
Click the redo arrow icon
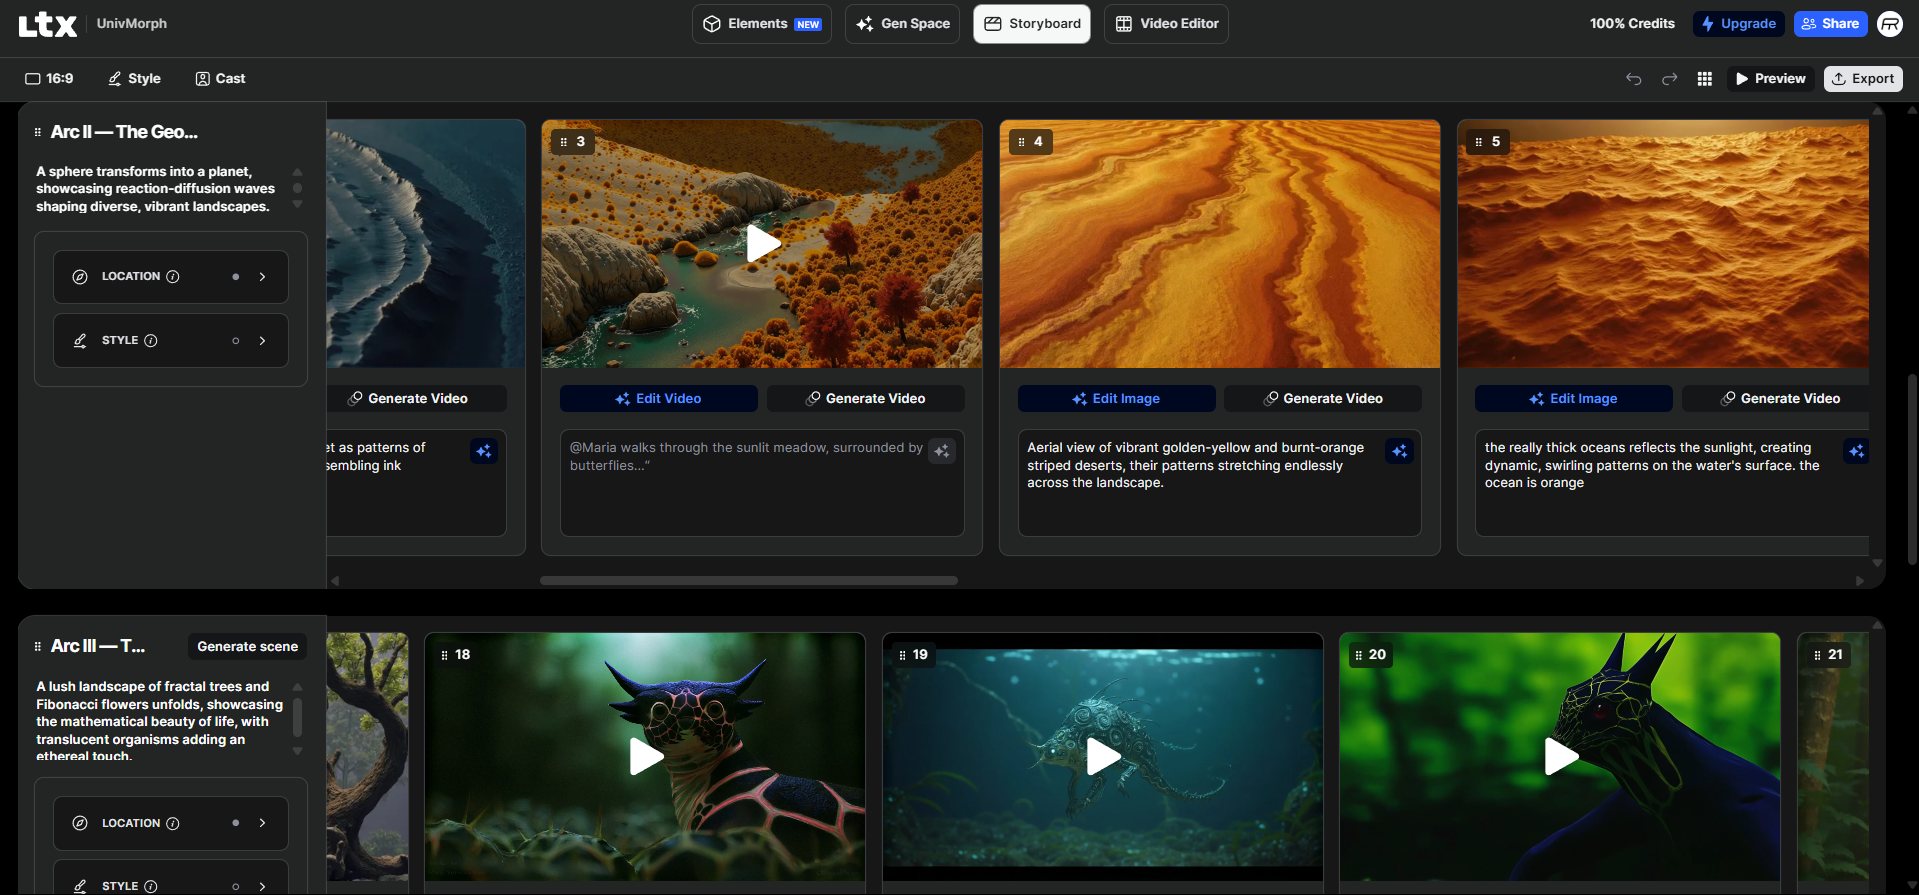click(x=1669, y=79)
